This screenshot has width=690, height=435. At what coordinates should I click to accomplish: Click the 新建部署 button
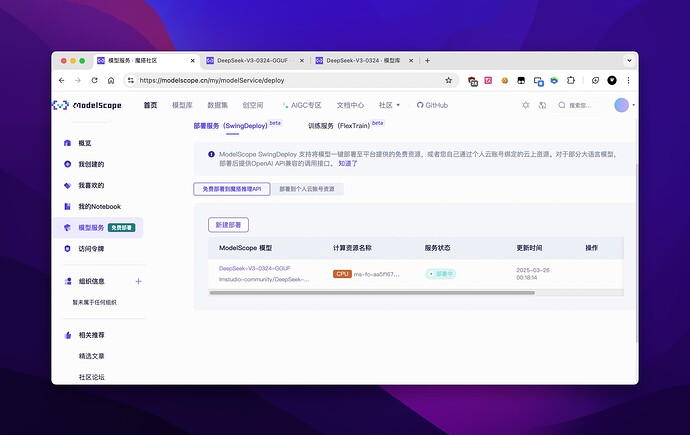point(228,225)
